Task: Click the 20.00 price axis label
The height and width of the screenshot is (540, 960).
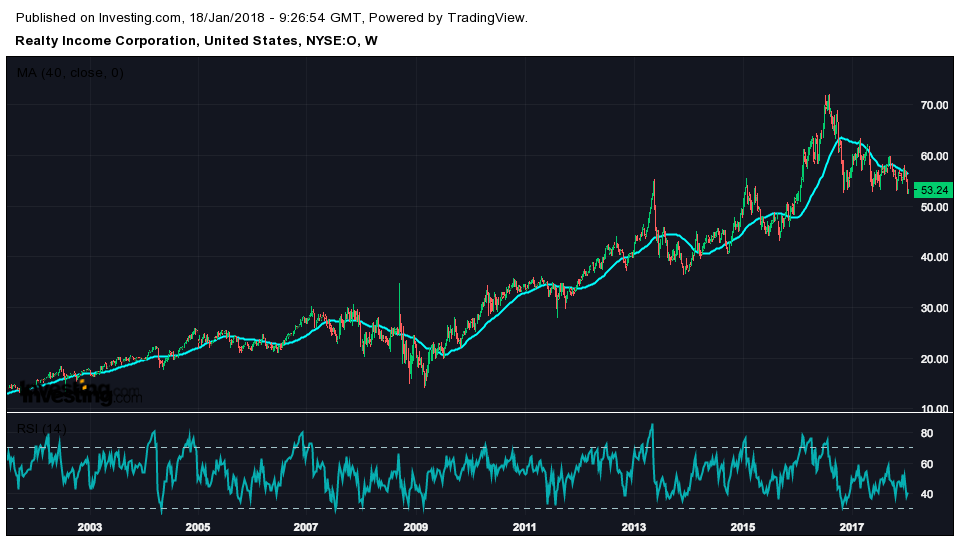Action: pos(934,359)
